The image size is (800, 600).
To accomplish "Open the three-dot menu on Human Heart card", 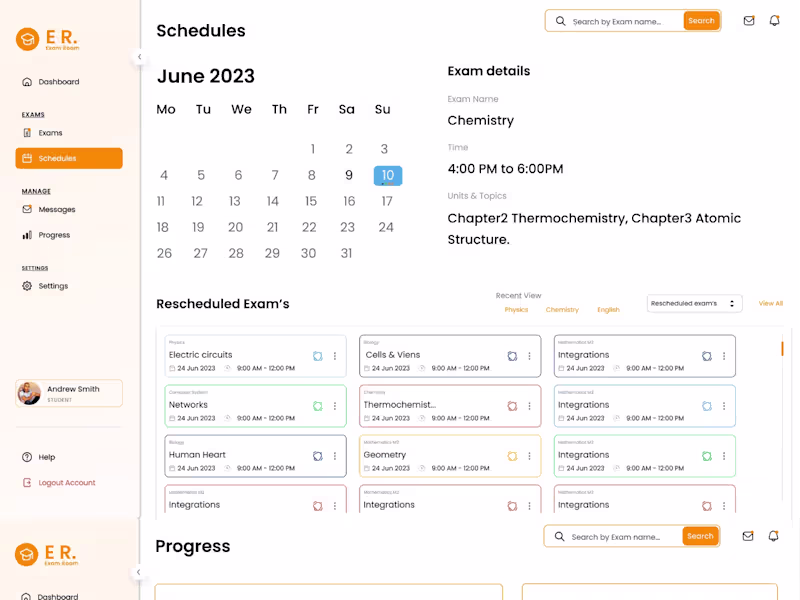I will tap(335, 456).
